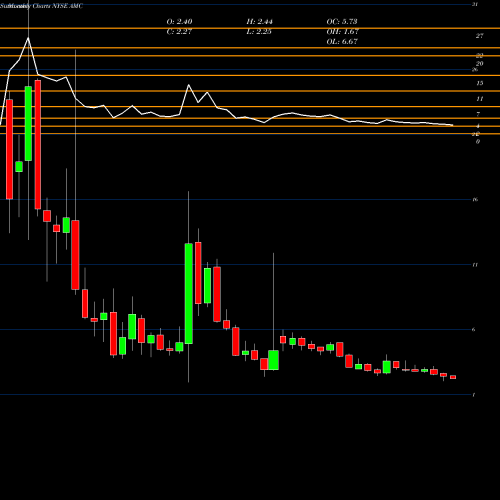Select the OH: 1.67 percentage readout
The height and width of the screenshot is (500, 500).
(x=342, y=32)
